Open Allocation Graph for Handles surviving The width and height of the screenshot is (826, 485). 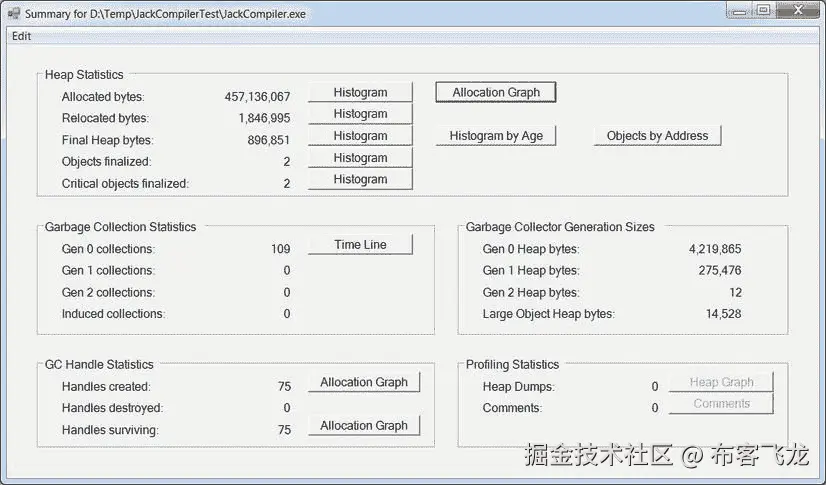[x=364, y=425]
